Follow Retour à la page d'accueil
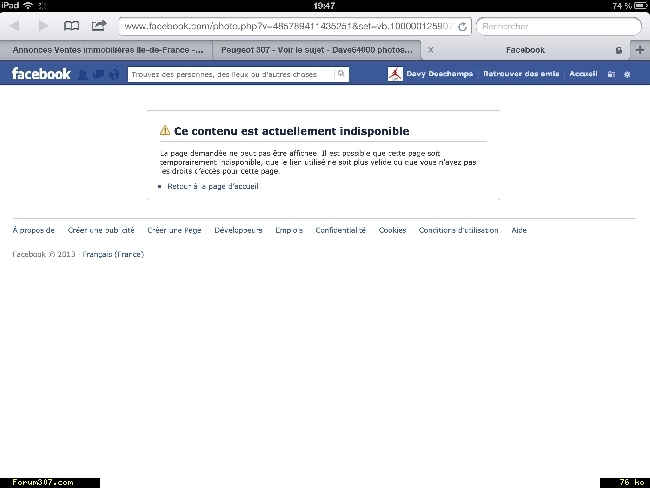 click(x=213, y=187)
